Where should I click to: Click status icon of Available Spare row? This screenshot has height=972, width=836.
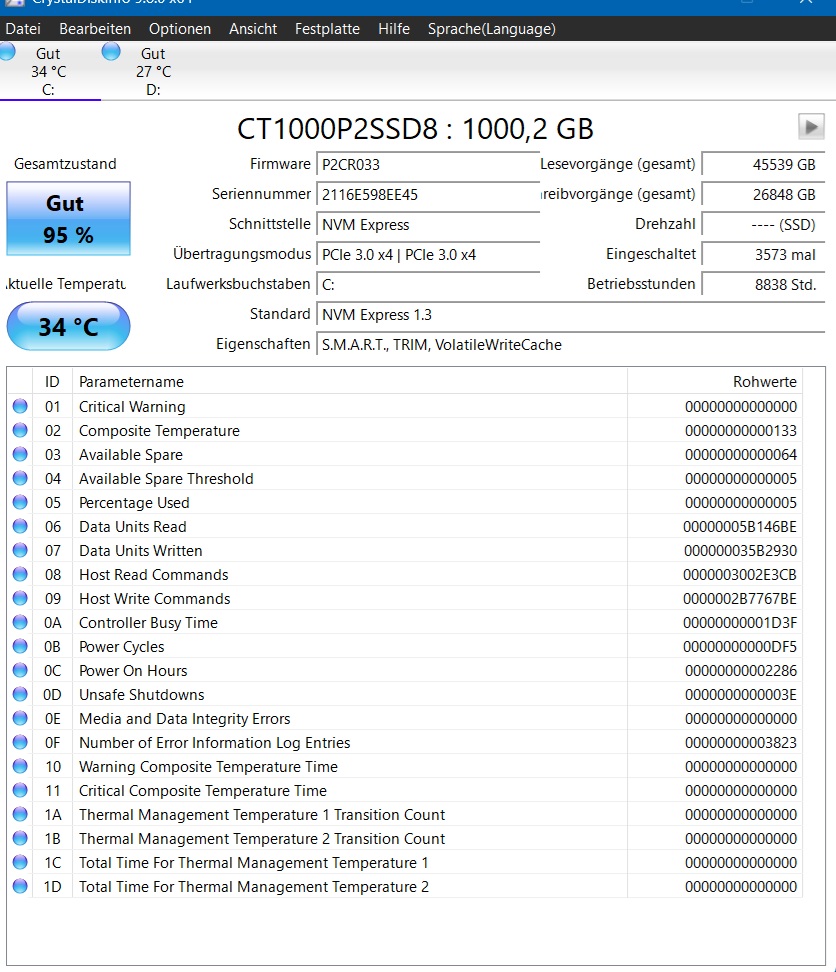point(20,454)
